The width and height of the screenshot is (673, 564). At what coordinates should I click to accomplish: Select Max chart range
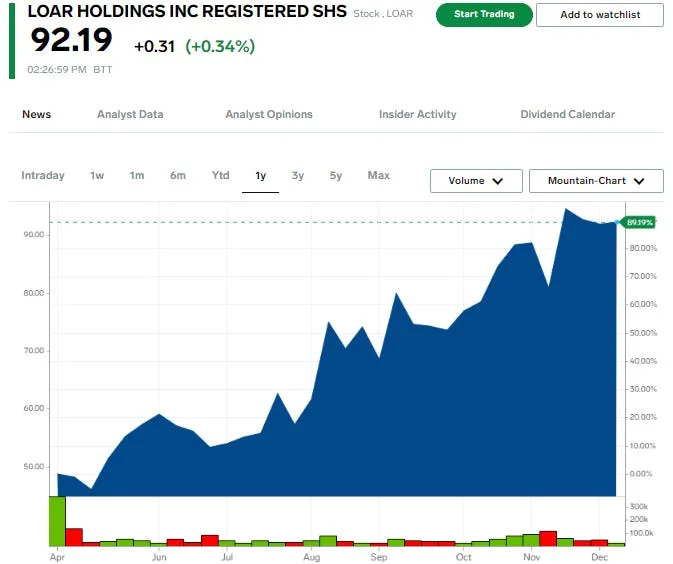[x=379, y=175]
